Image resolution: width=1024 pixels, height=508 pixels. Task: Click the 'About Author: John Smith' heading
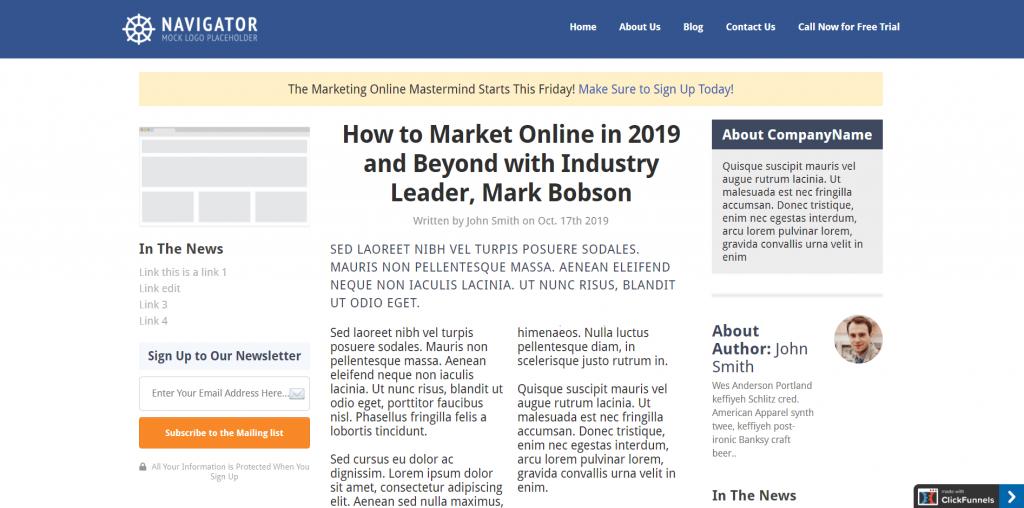(760, 348)
